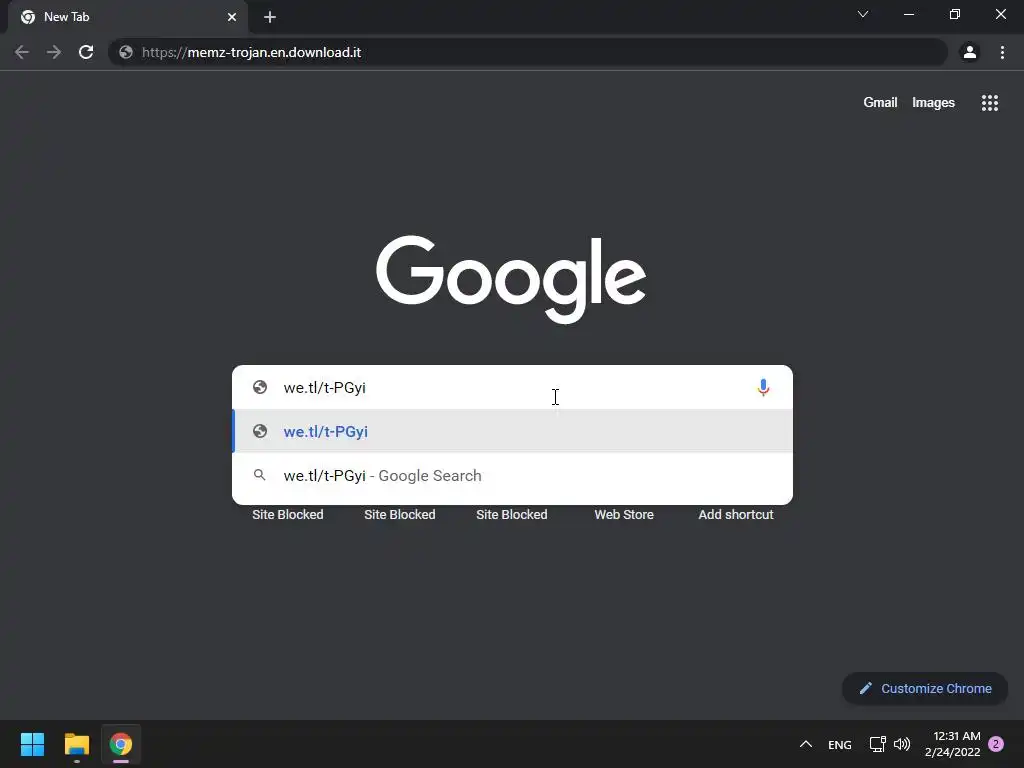Open the Web Store shortcut
This screenshot has width=1024, height=768.
click(624, 515)
